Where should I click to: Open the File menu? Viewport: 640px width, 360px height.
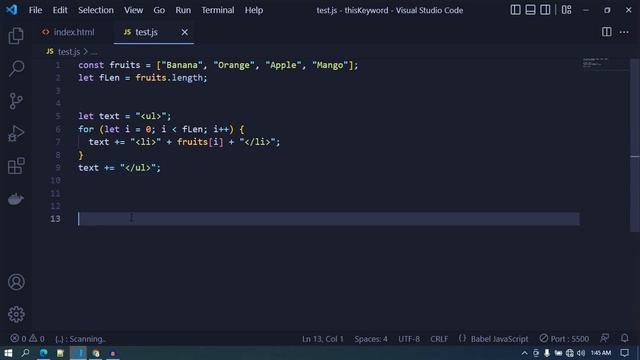pyautogui.click(x=35, y=10)
